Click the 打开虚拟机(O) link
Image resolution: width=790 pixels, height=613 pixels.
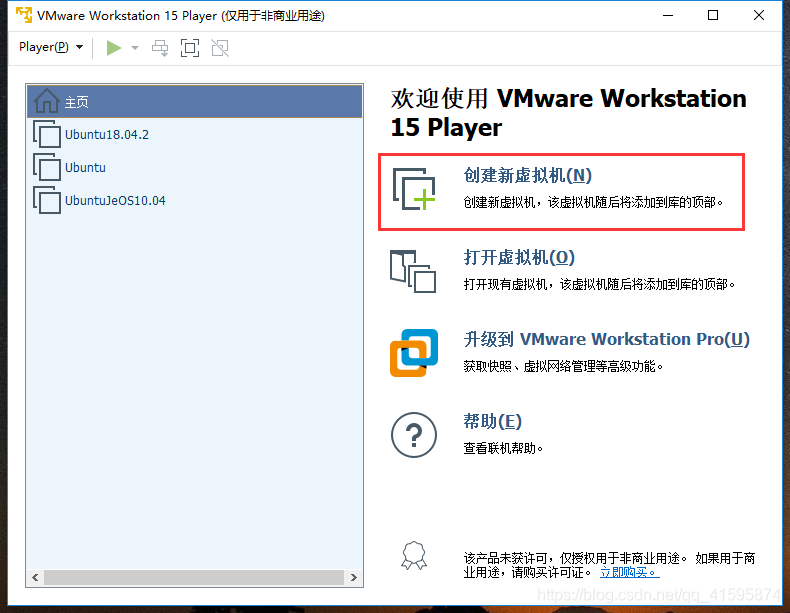click(x=519, y=257)
